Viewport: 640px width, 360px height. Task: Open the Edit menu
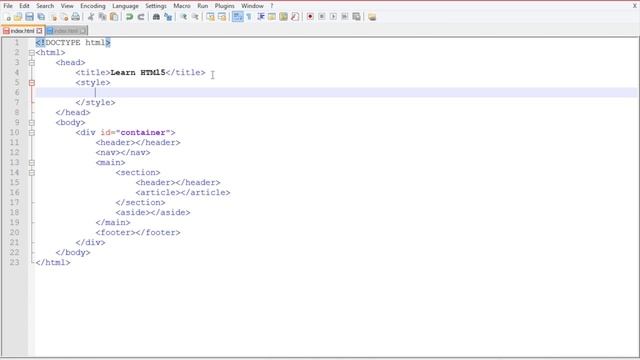tap(24, 6)
